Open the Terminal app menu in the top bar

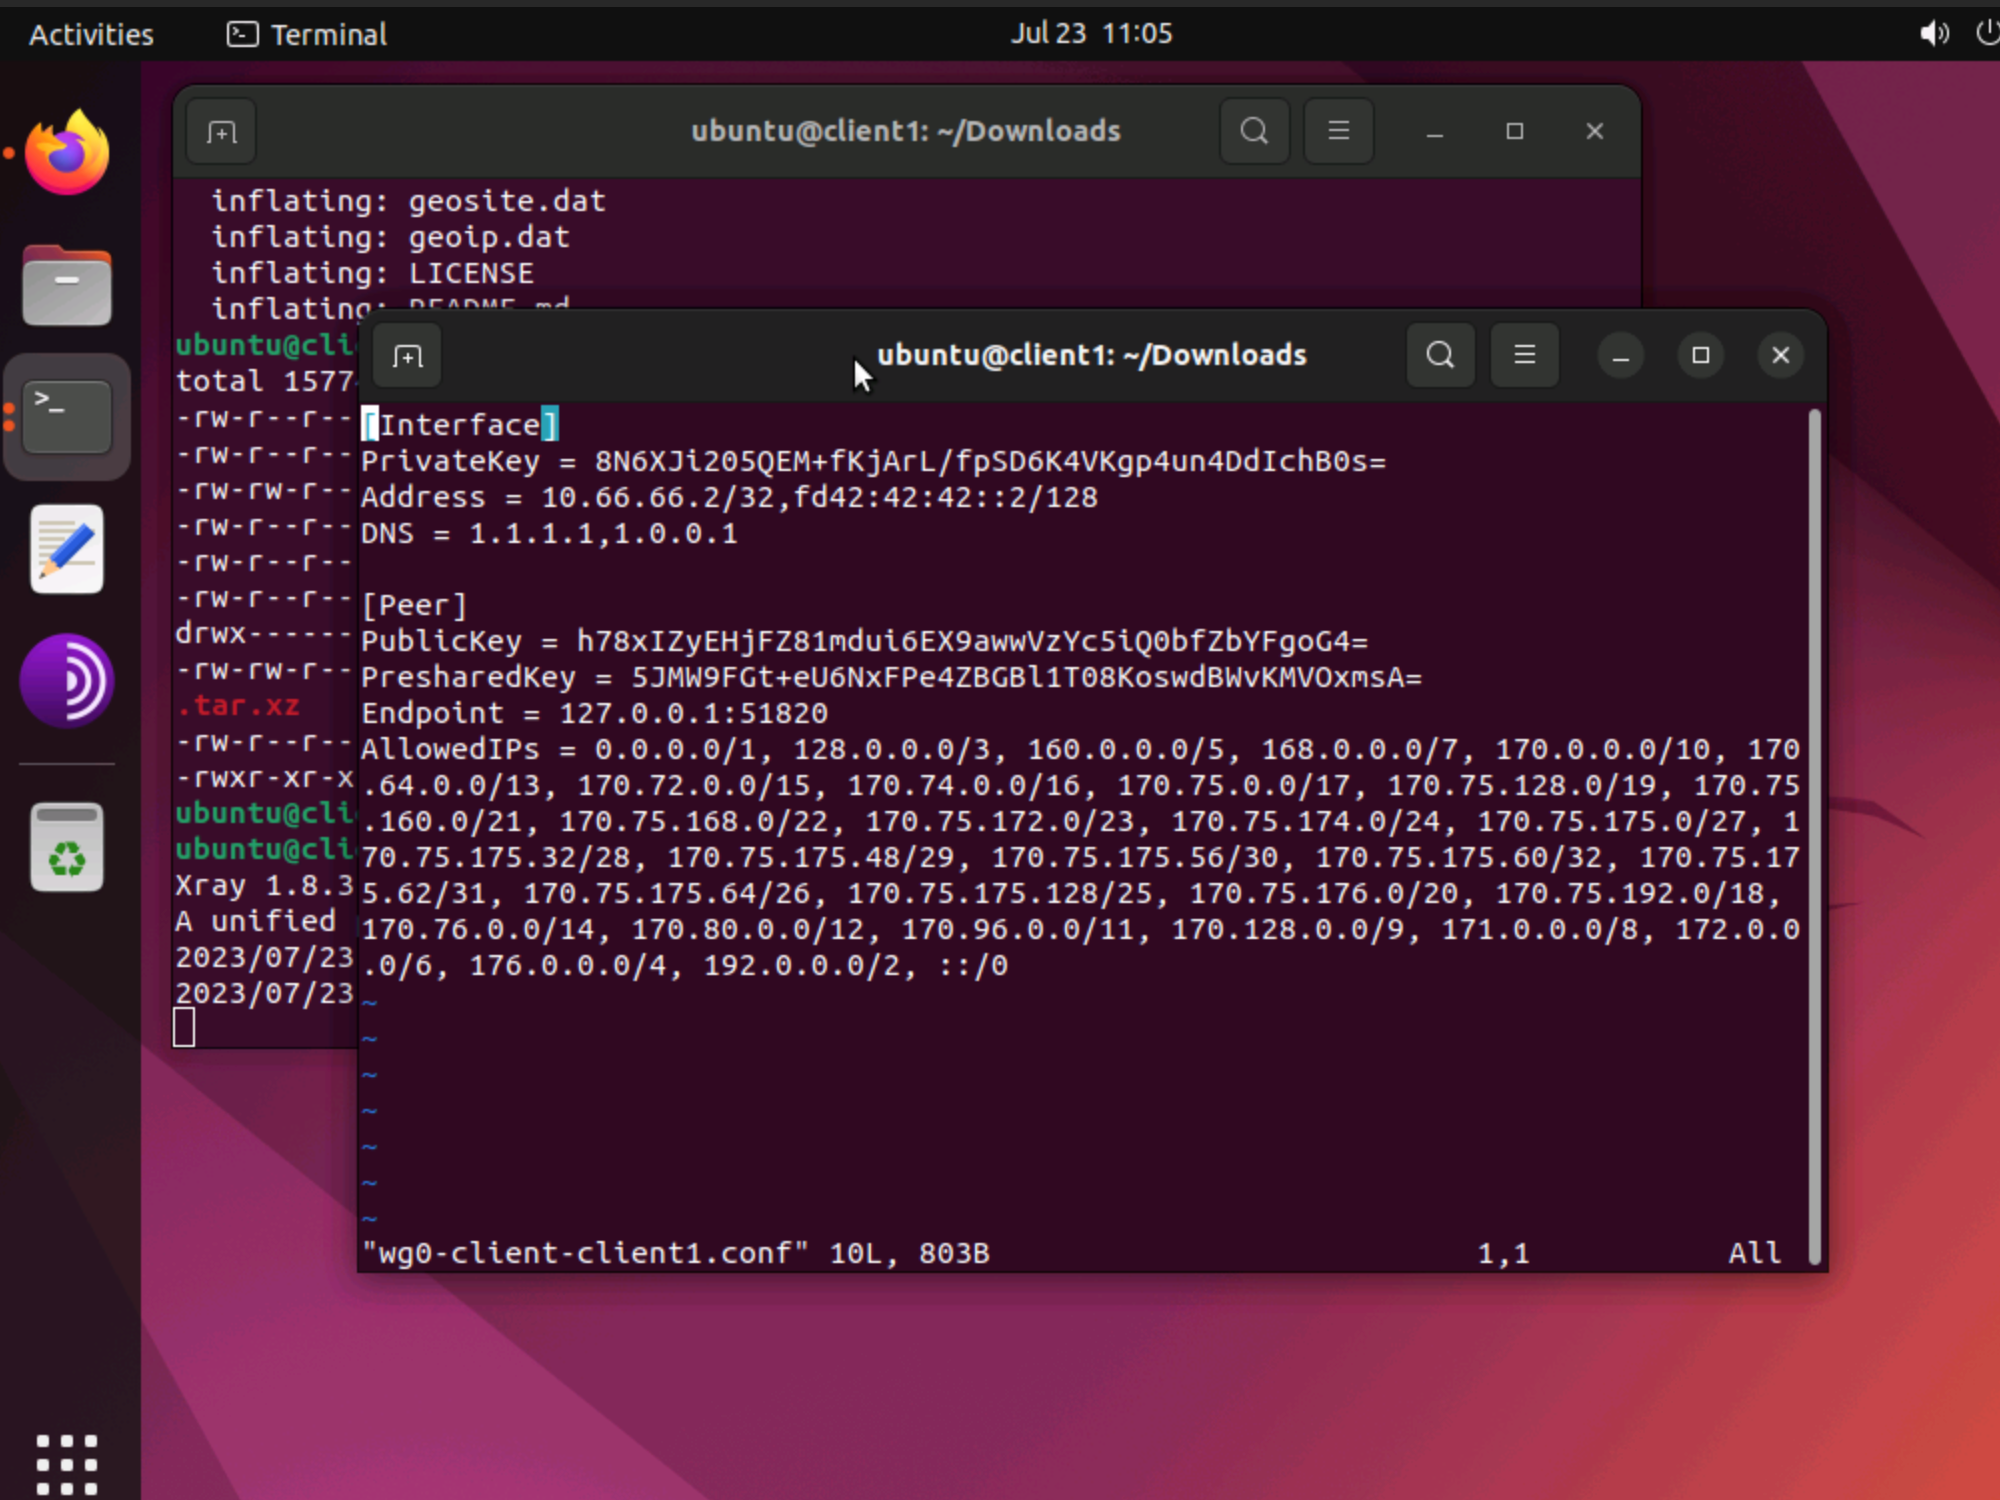305,33
